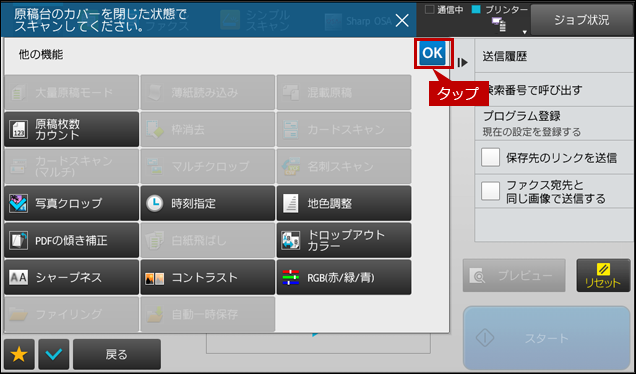
Task: Select 原稿枚数カウント function
Action: coord(71,129)
